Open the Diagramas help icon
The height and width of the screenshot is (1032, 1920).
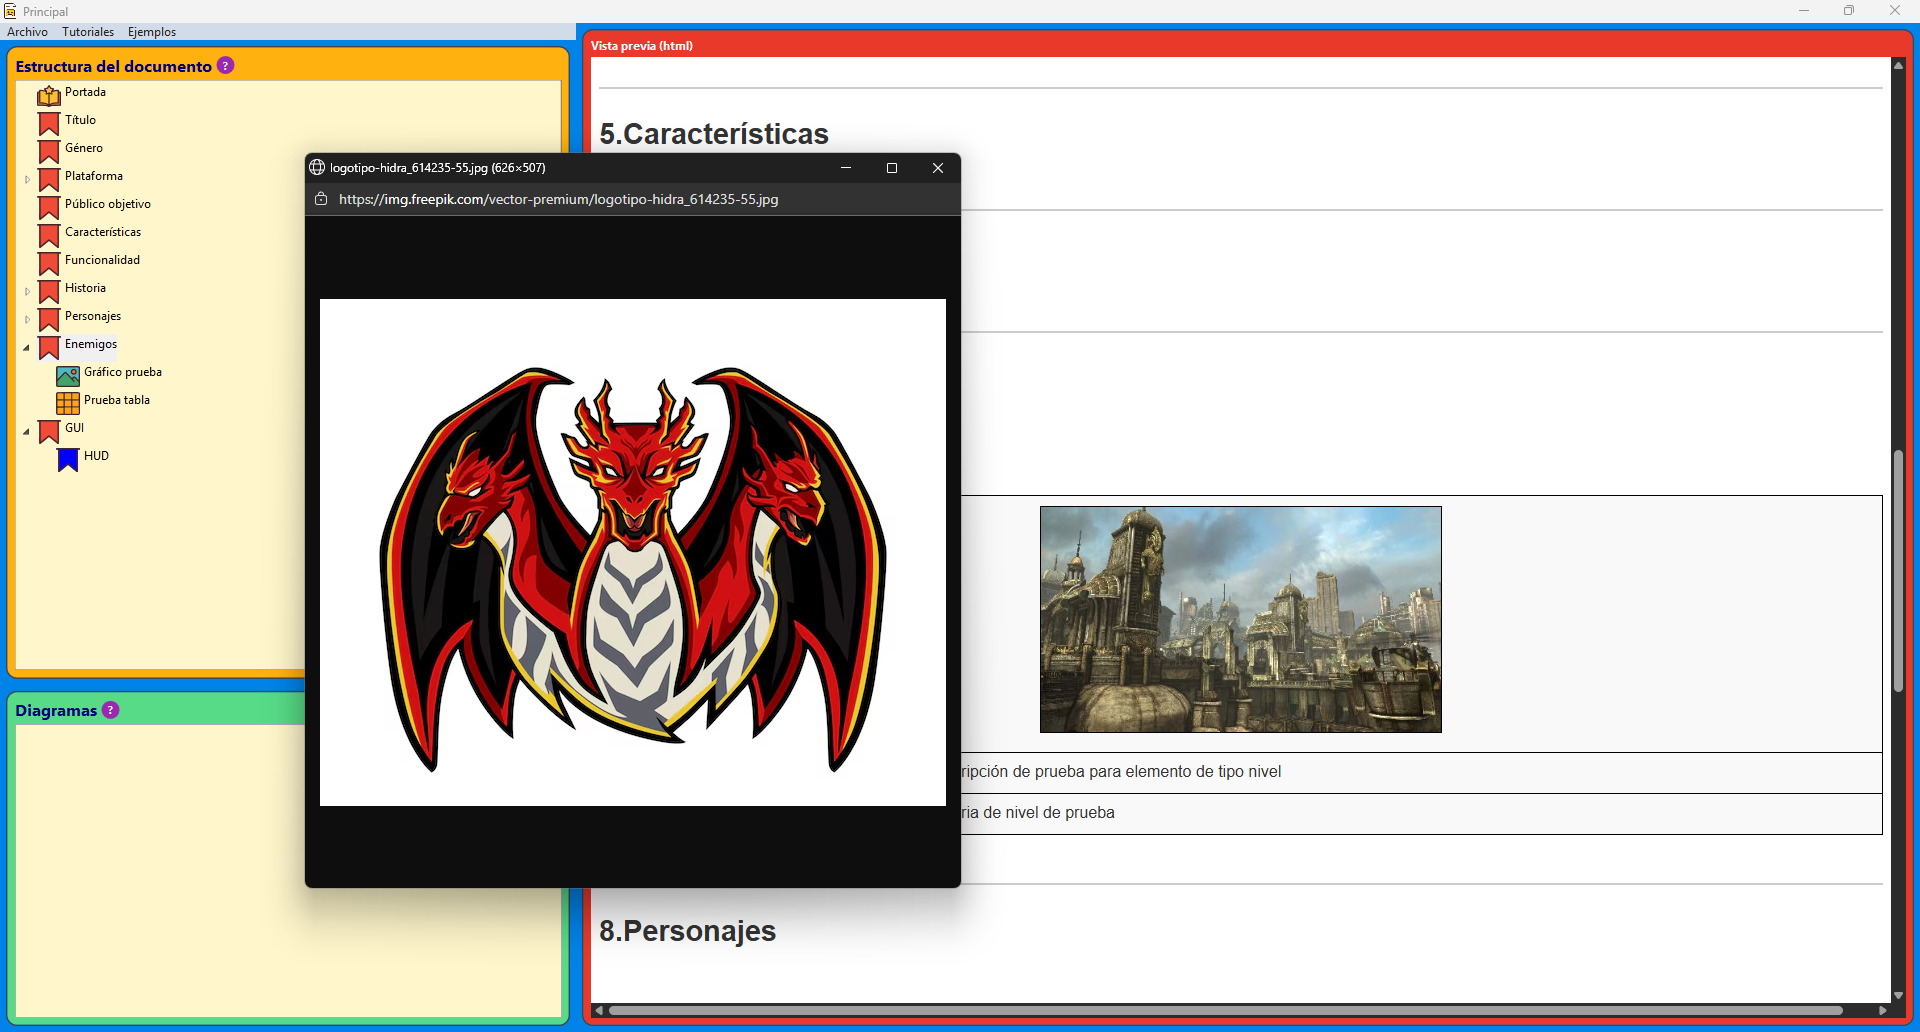coord(110,710)
